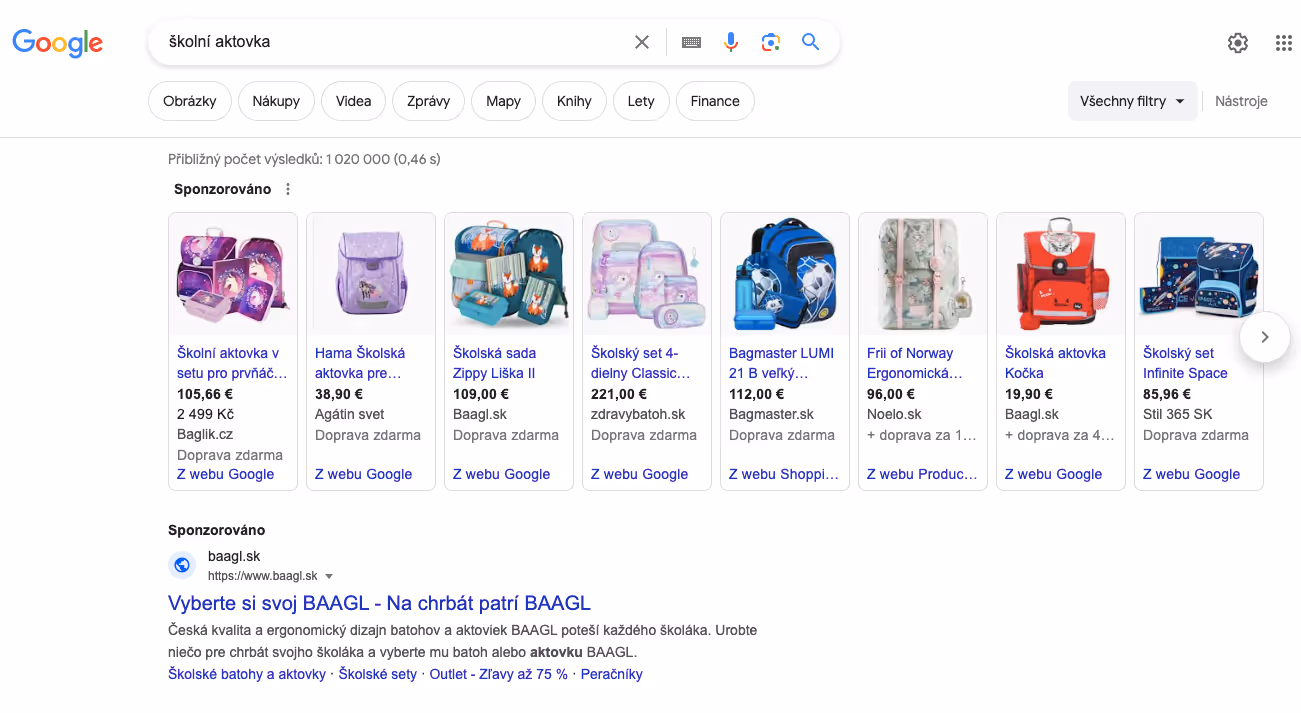1301x713 pixels.
Task: Click seller name 'Baglik.cz'
Action: [x=205, y=434]
